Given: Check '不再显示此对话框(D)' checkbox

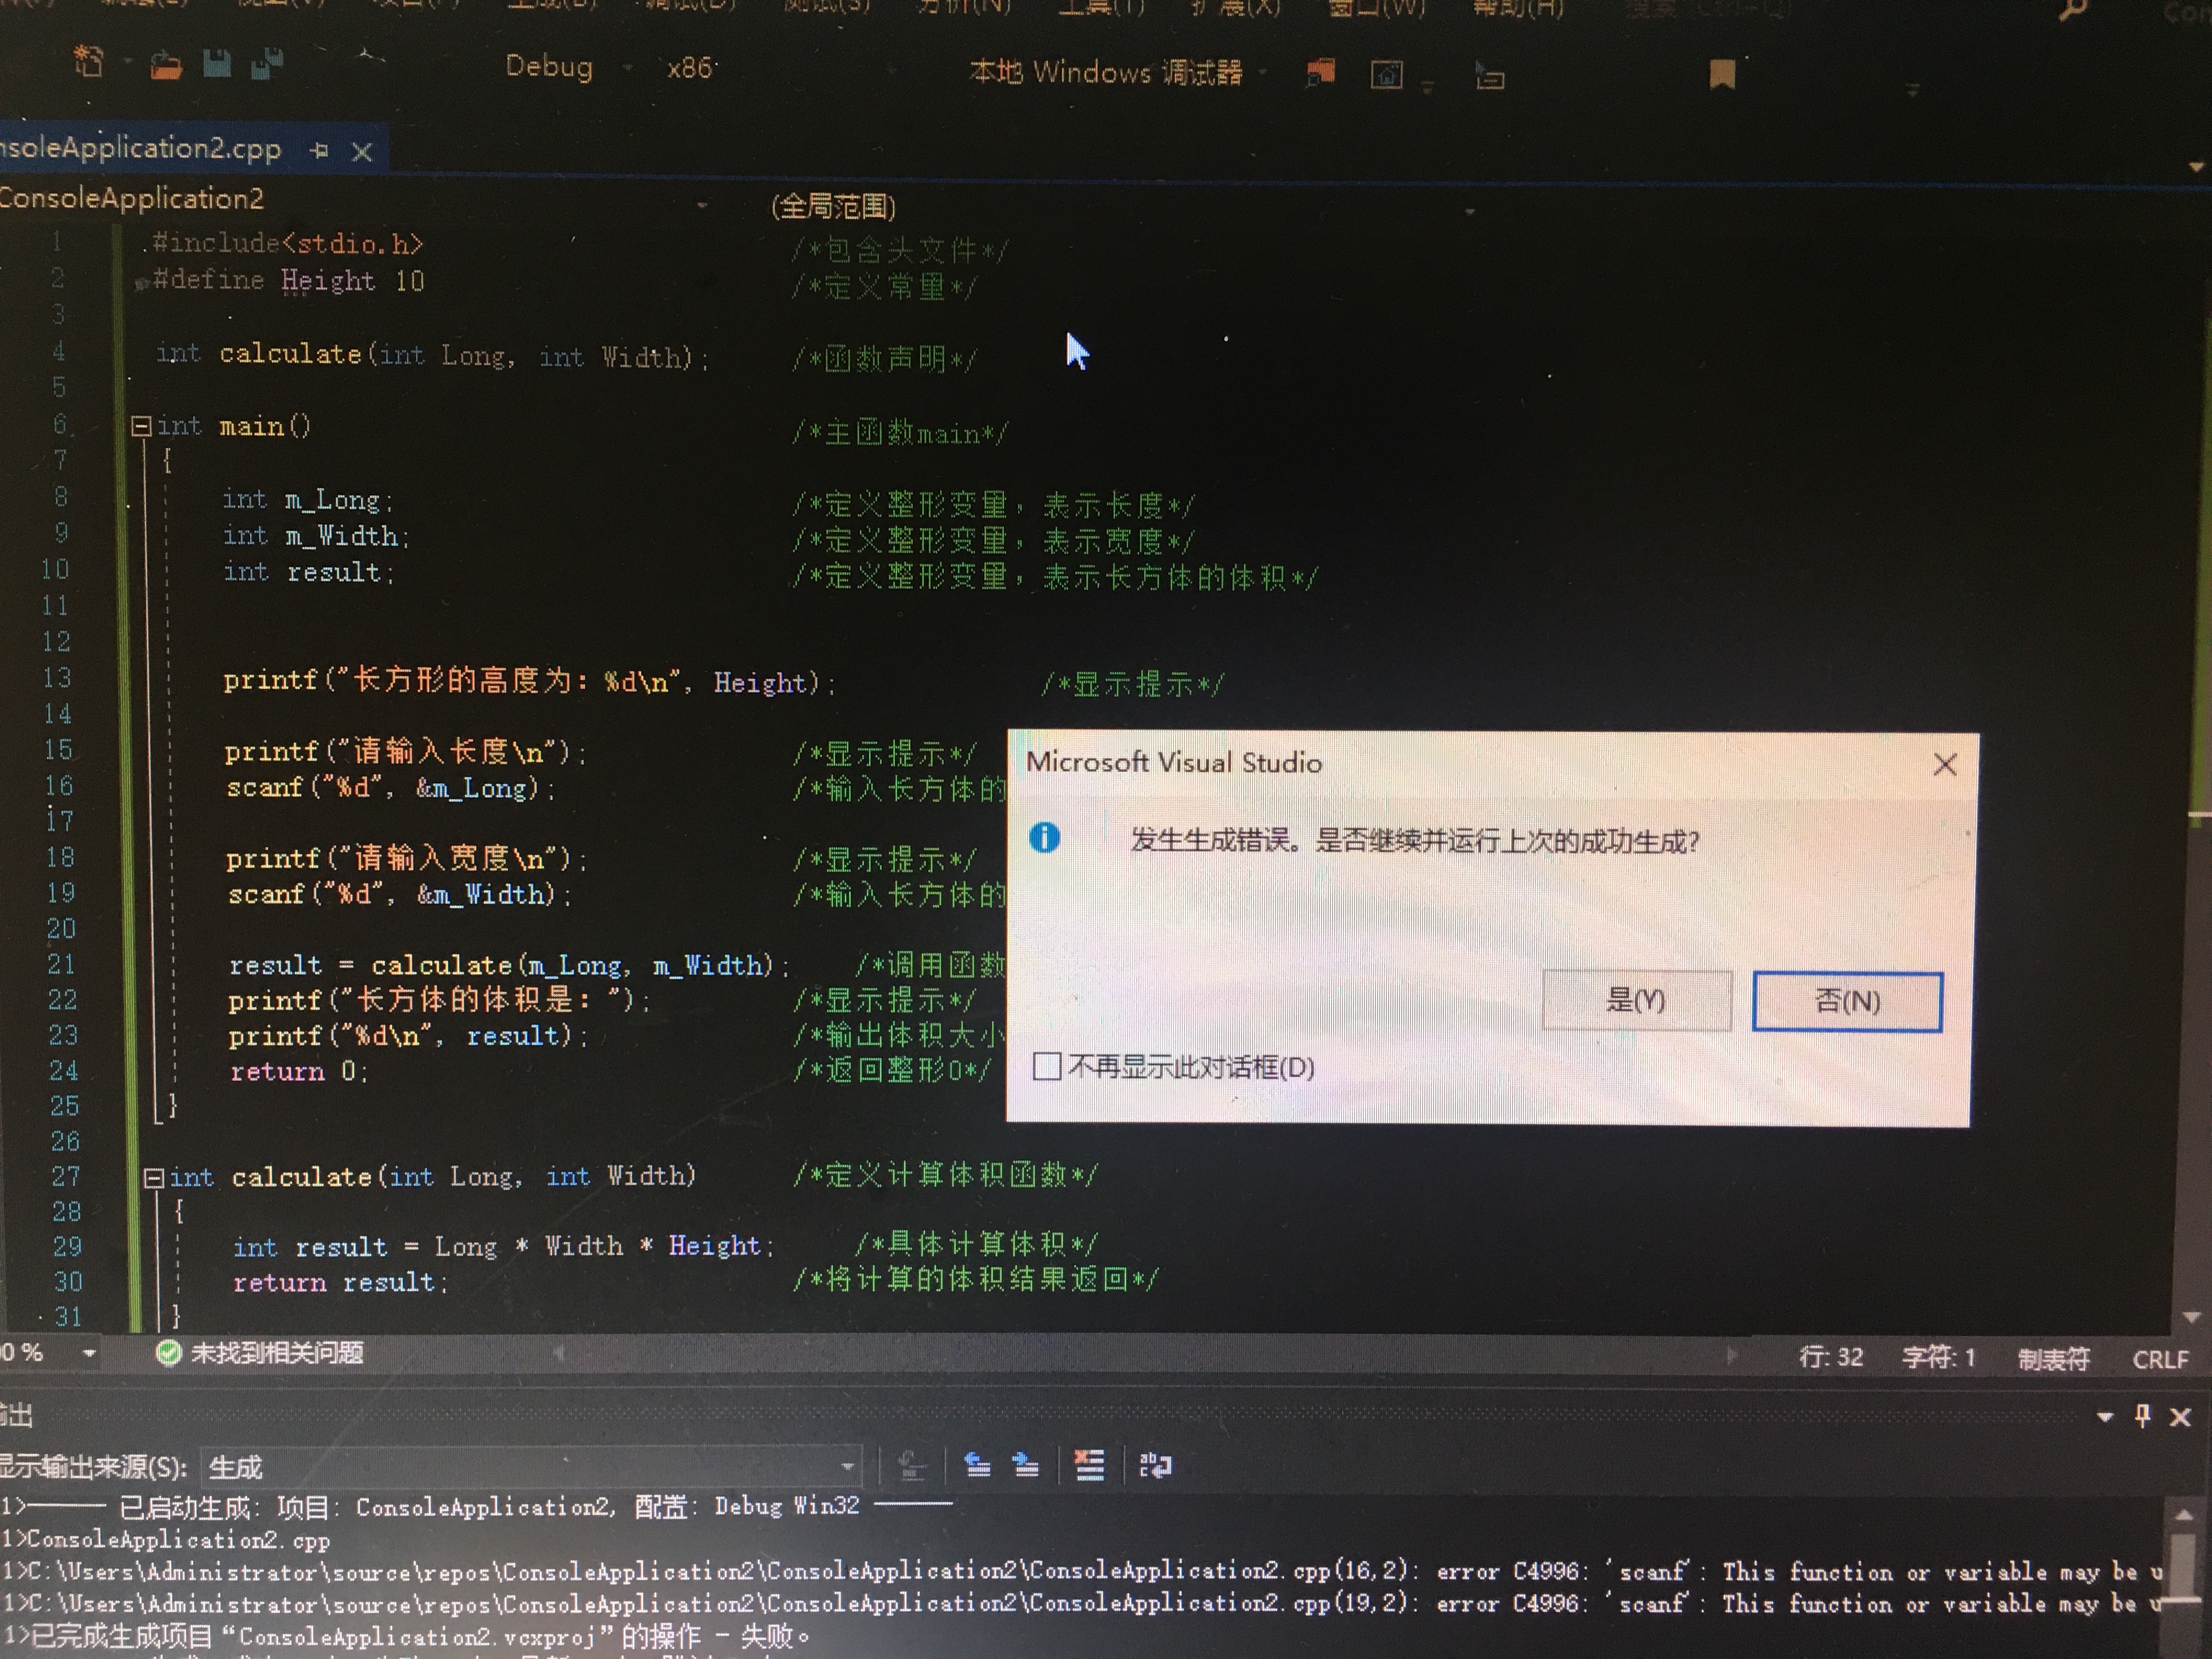Looking at the screenshot, I should 1046,1066.
